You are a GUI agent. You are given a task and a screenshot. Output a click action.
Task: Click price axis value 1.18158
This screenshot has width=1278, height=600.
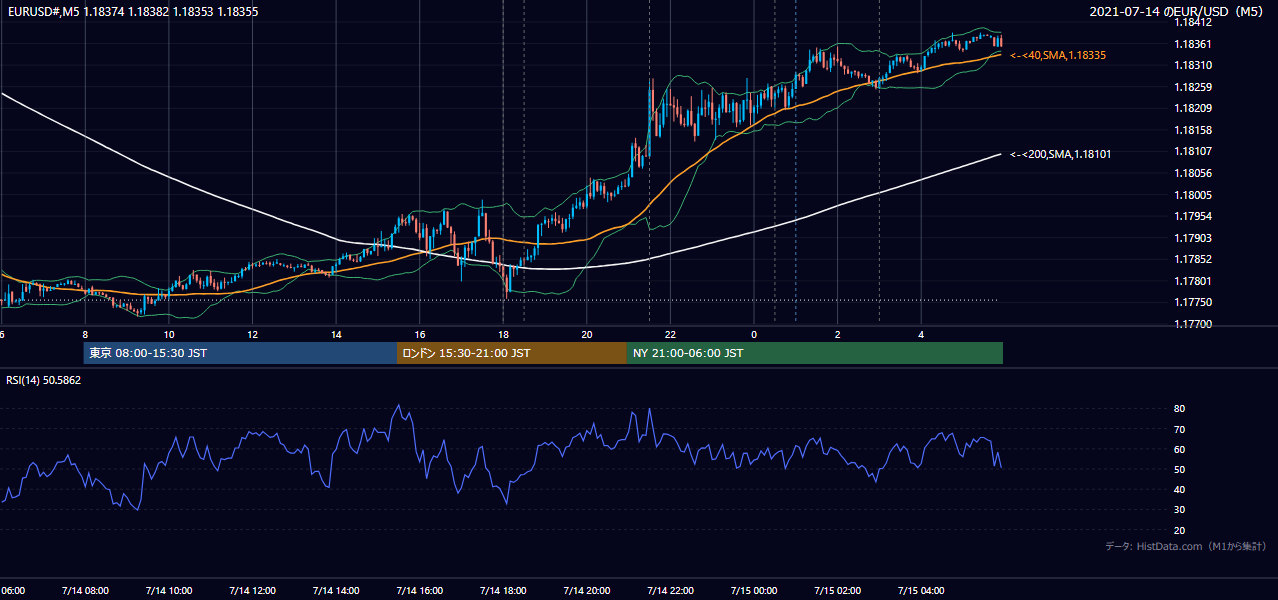click(1192, 130)
